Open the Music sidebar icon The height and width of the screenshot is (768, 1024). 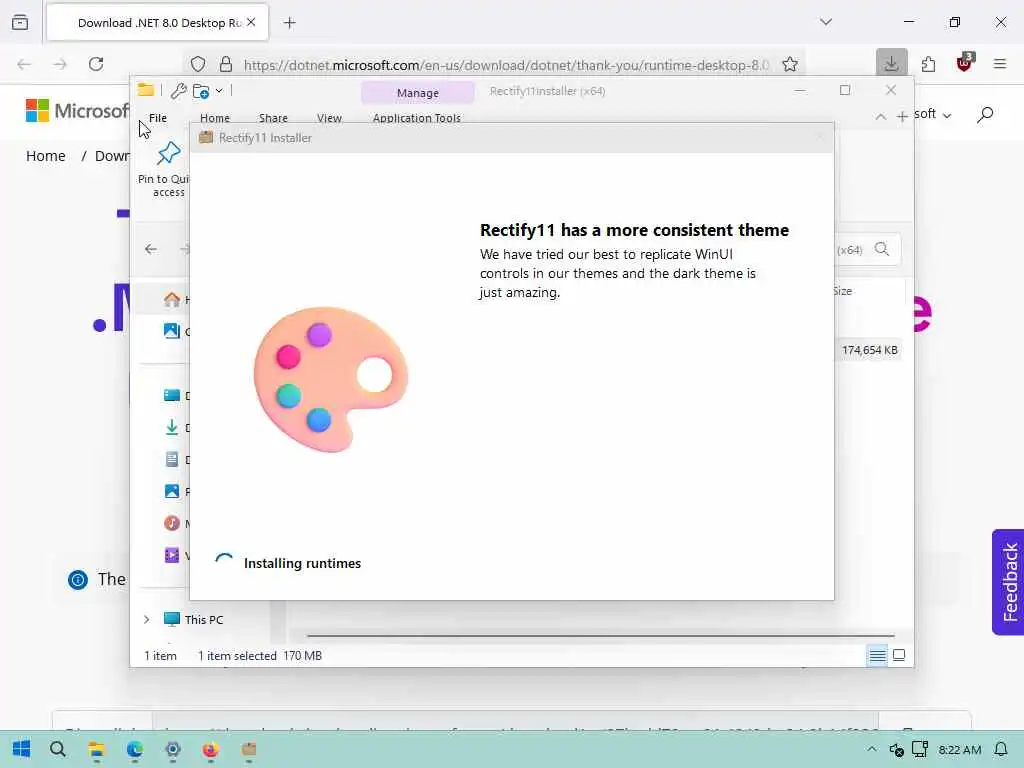[x=172, y=523]
